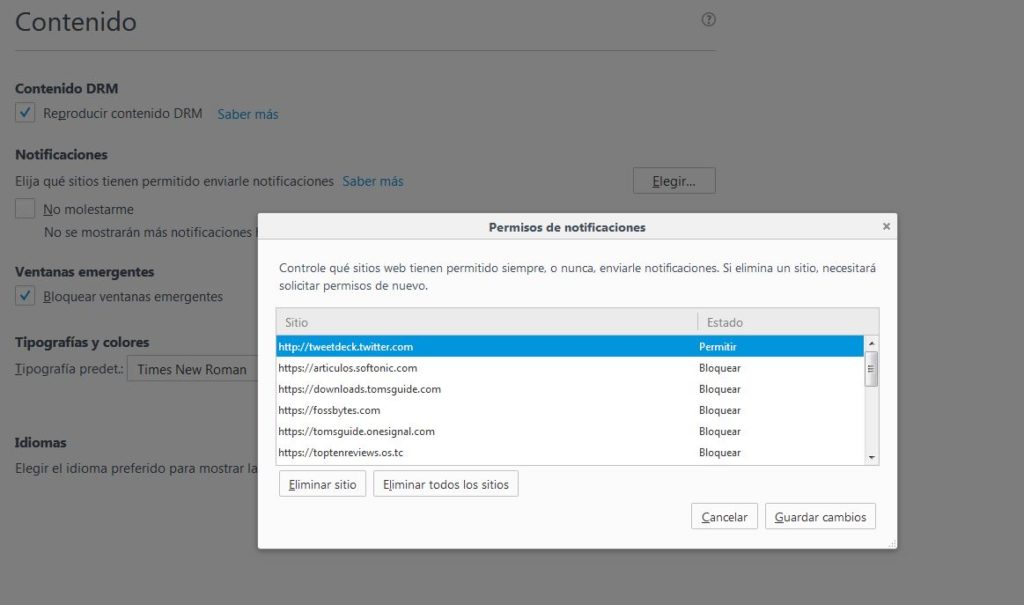Screen dimensions: 1024x605
Task: Open Saber más in the Notificaciones section
Action: (374, 181)
